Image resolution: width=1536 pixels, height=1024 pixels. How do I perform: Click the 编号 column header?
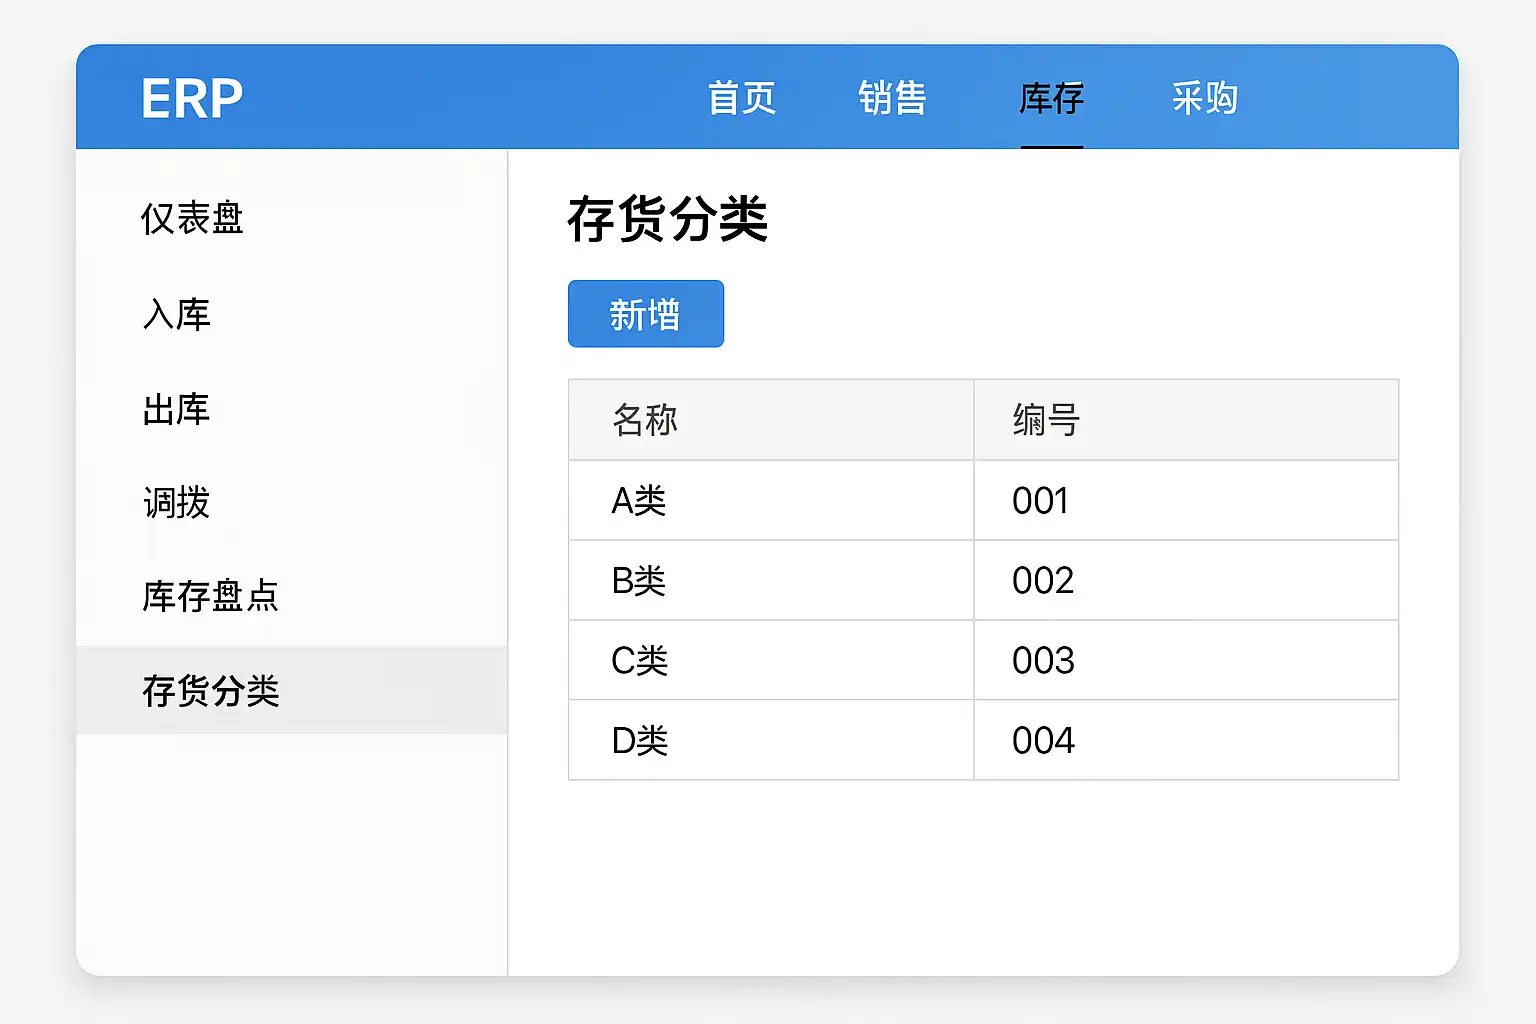[x=1045, y=420]
